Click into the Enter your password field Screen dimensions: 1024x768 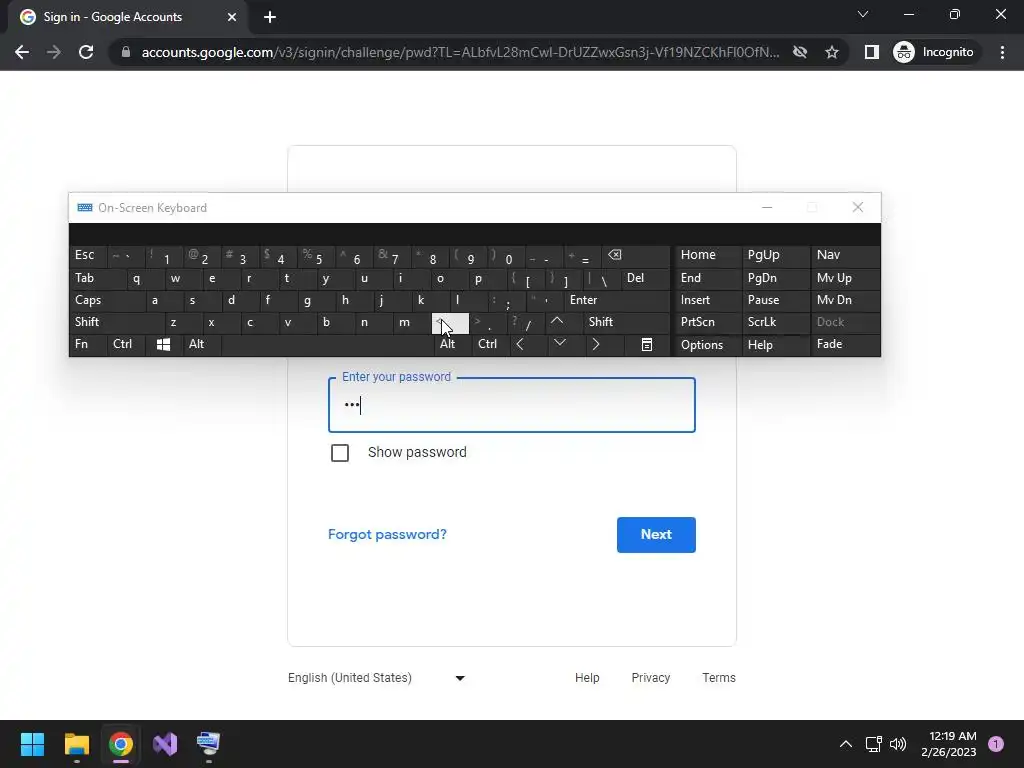[511, 405]
